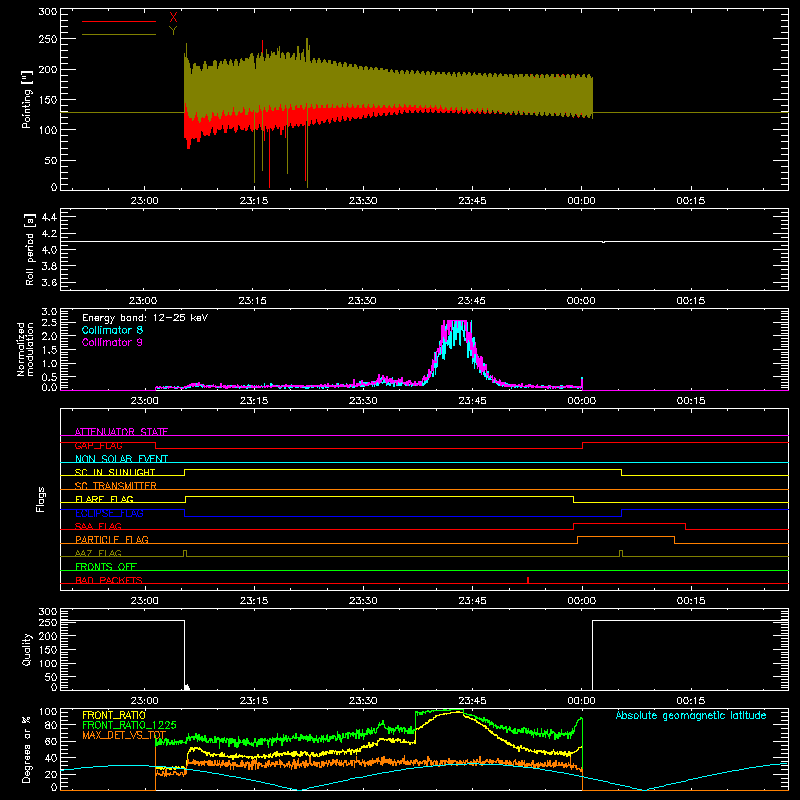Select the ECLIPSE_FLAG label

109,513
